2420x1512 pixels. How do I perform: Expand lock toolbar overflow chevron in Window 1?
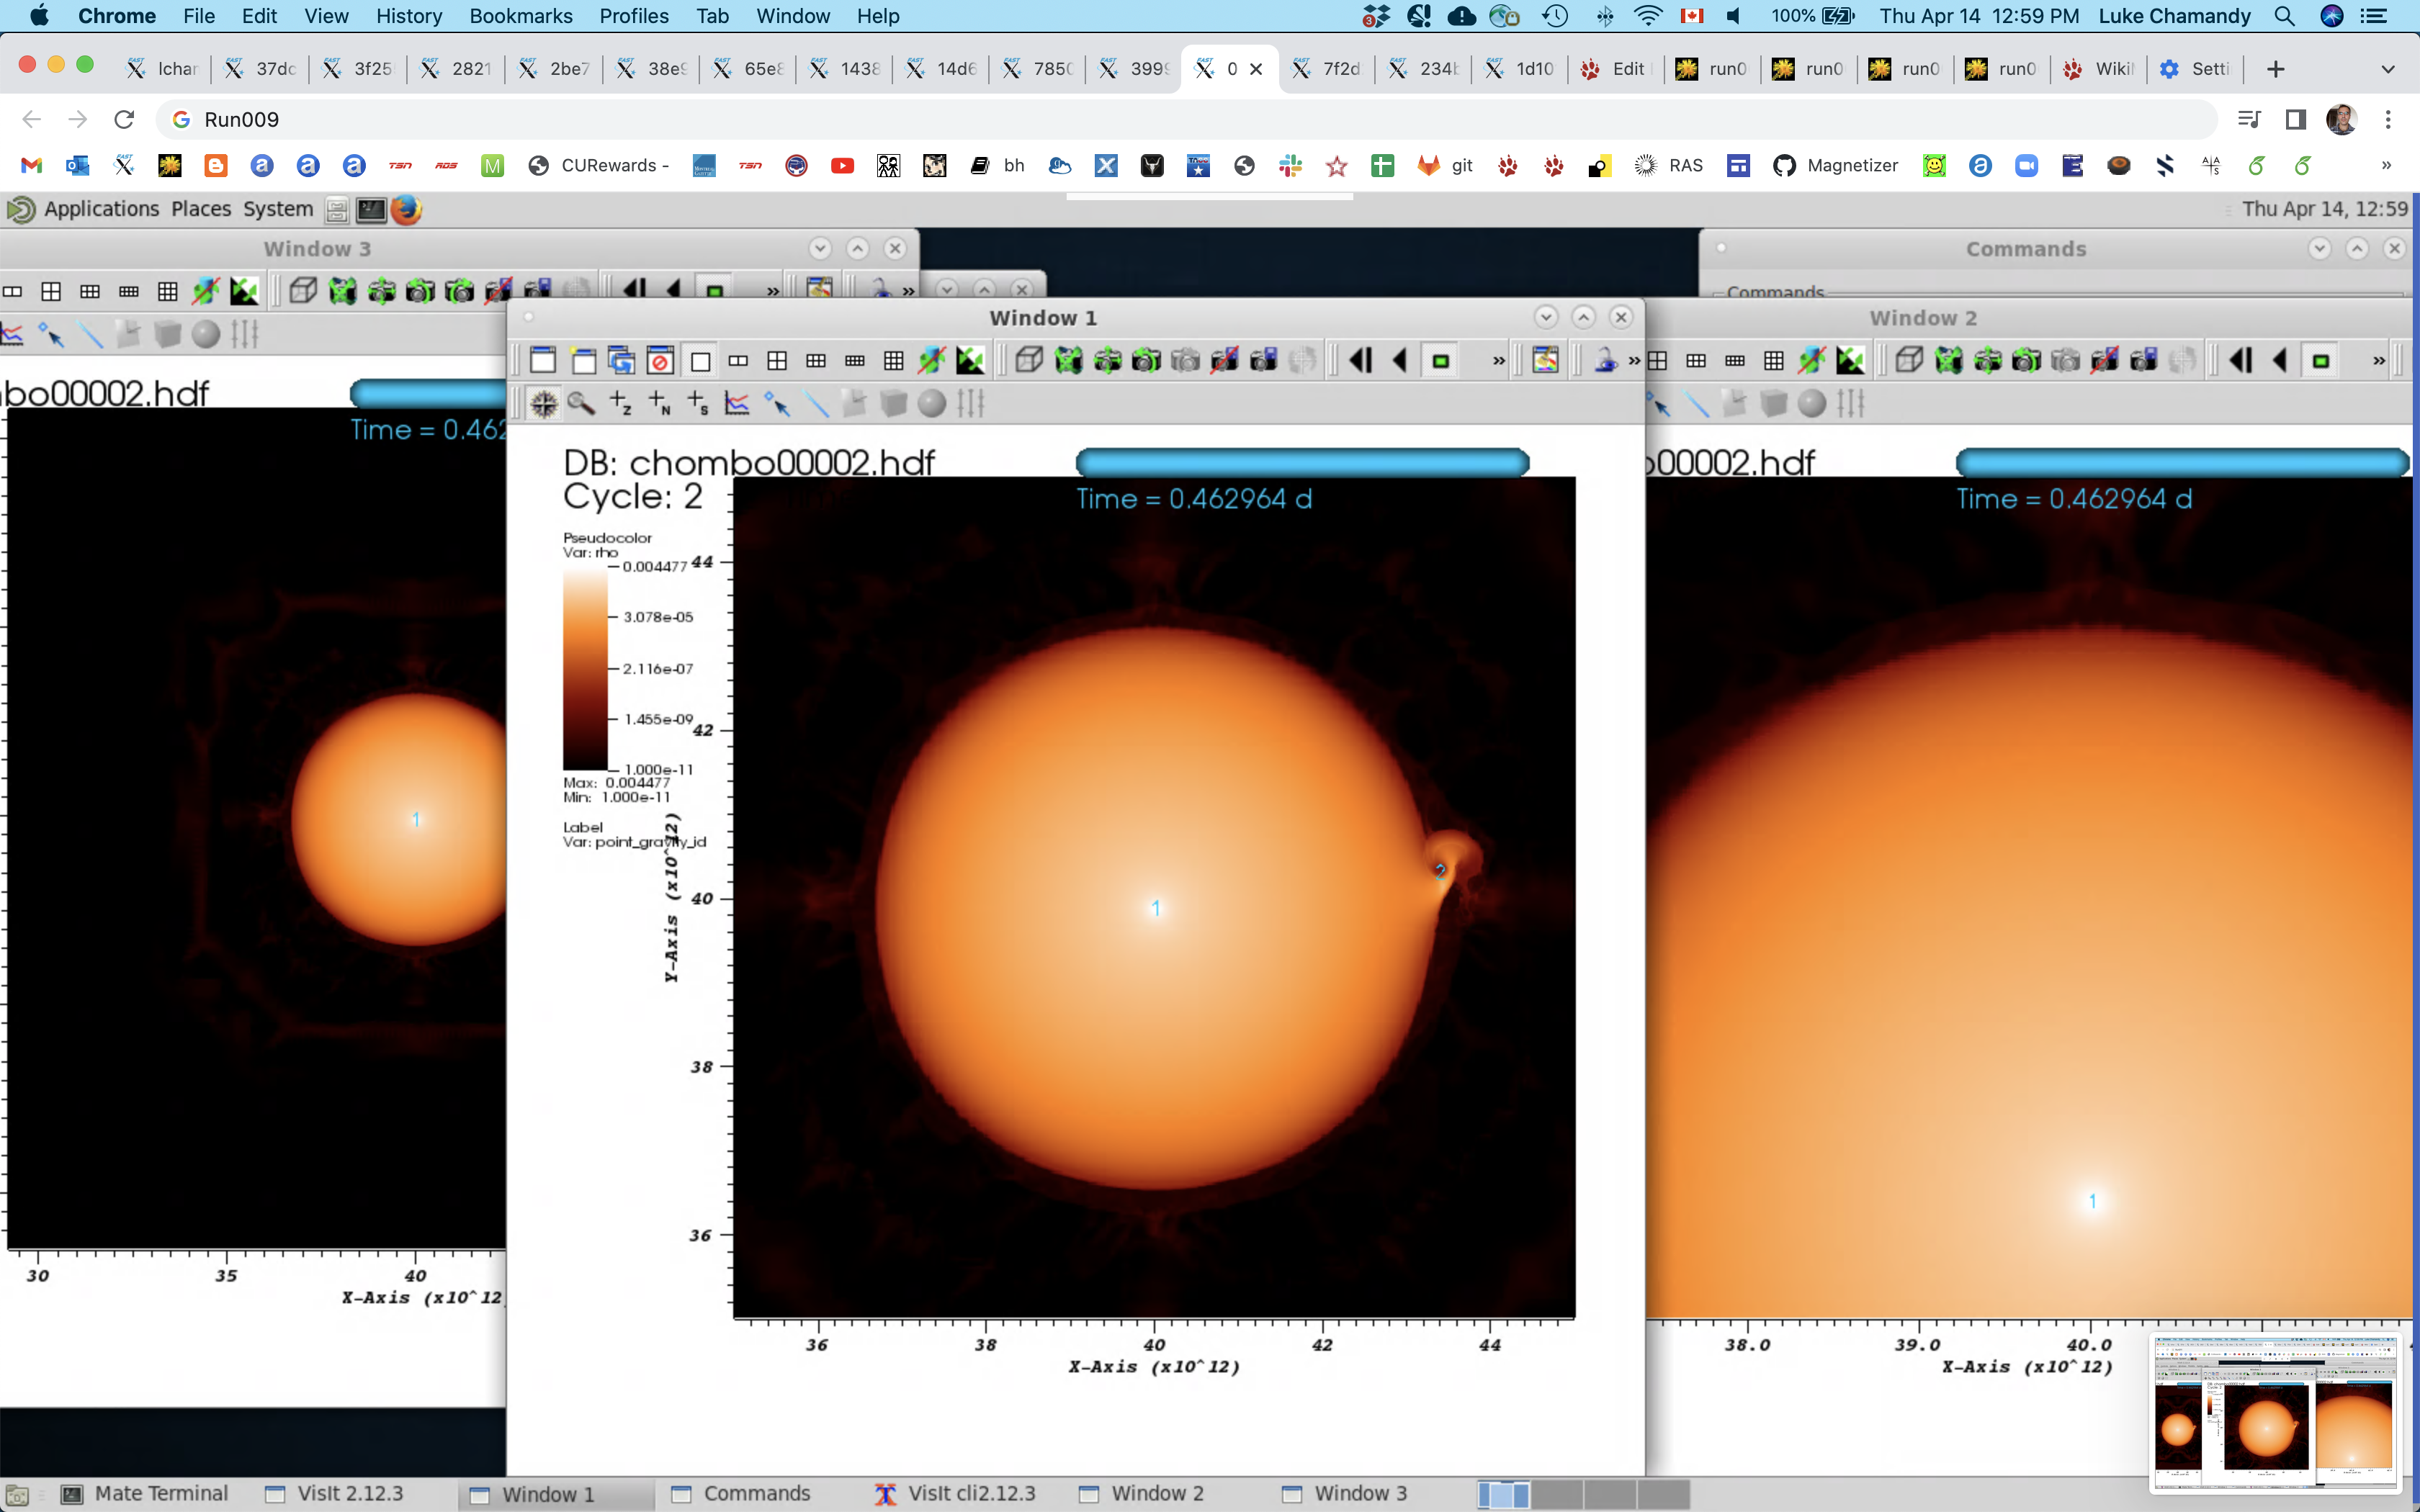tap(1633, 361)
